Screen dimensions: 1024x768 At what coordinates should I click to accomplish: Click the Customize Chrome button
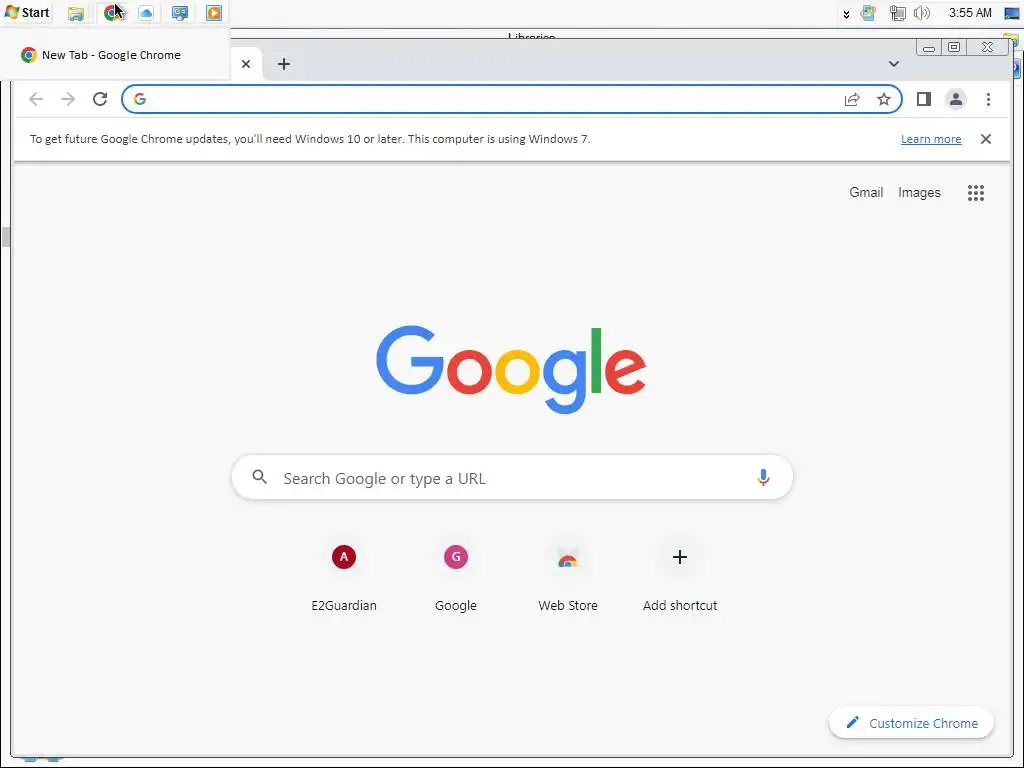coord(911,723)
